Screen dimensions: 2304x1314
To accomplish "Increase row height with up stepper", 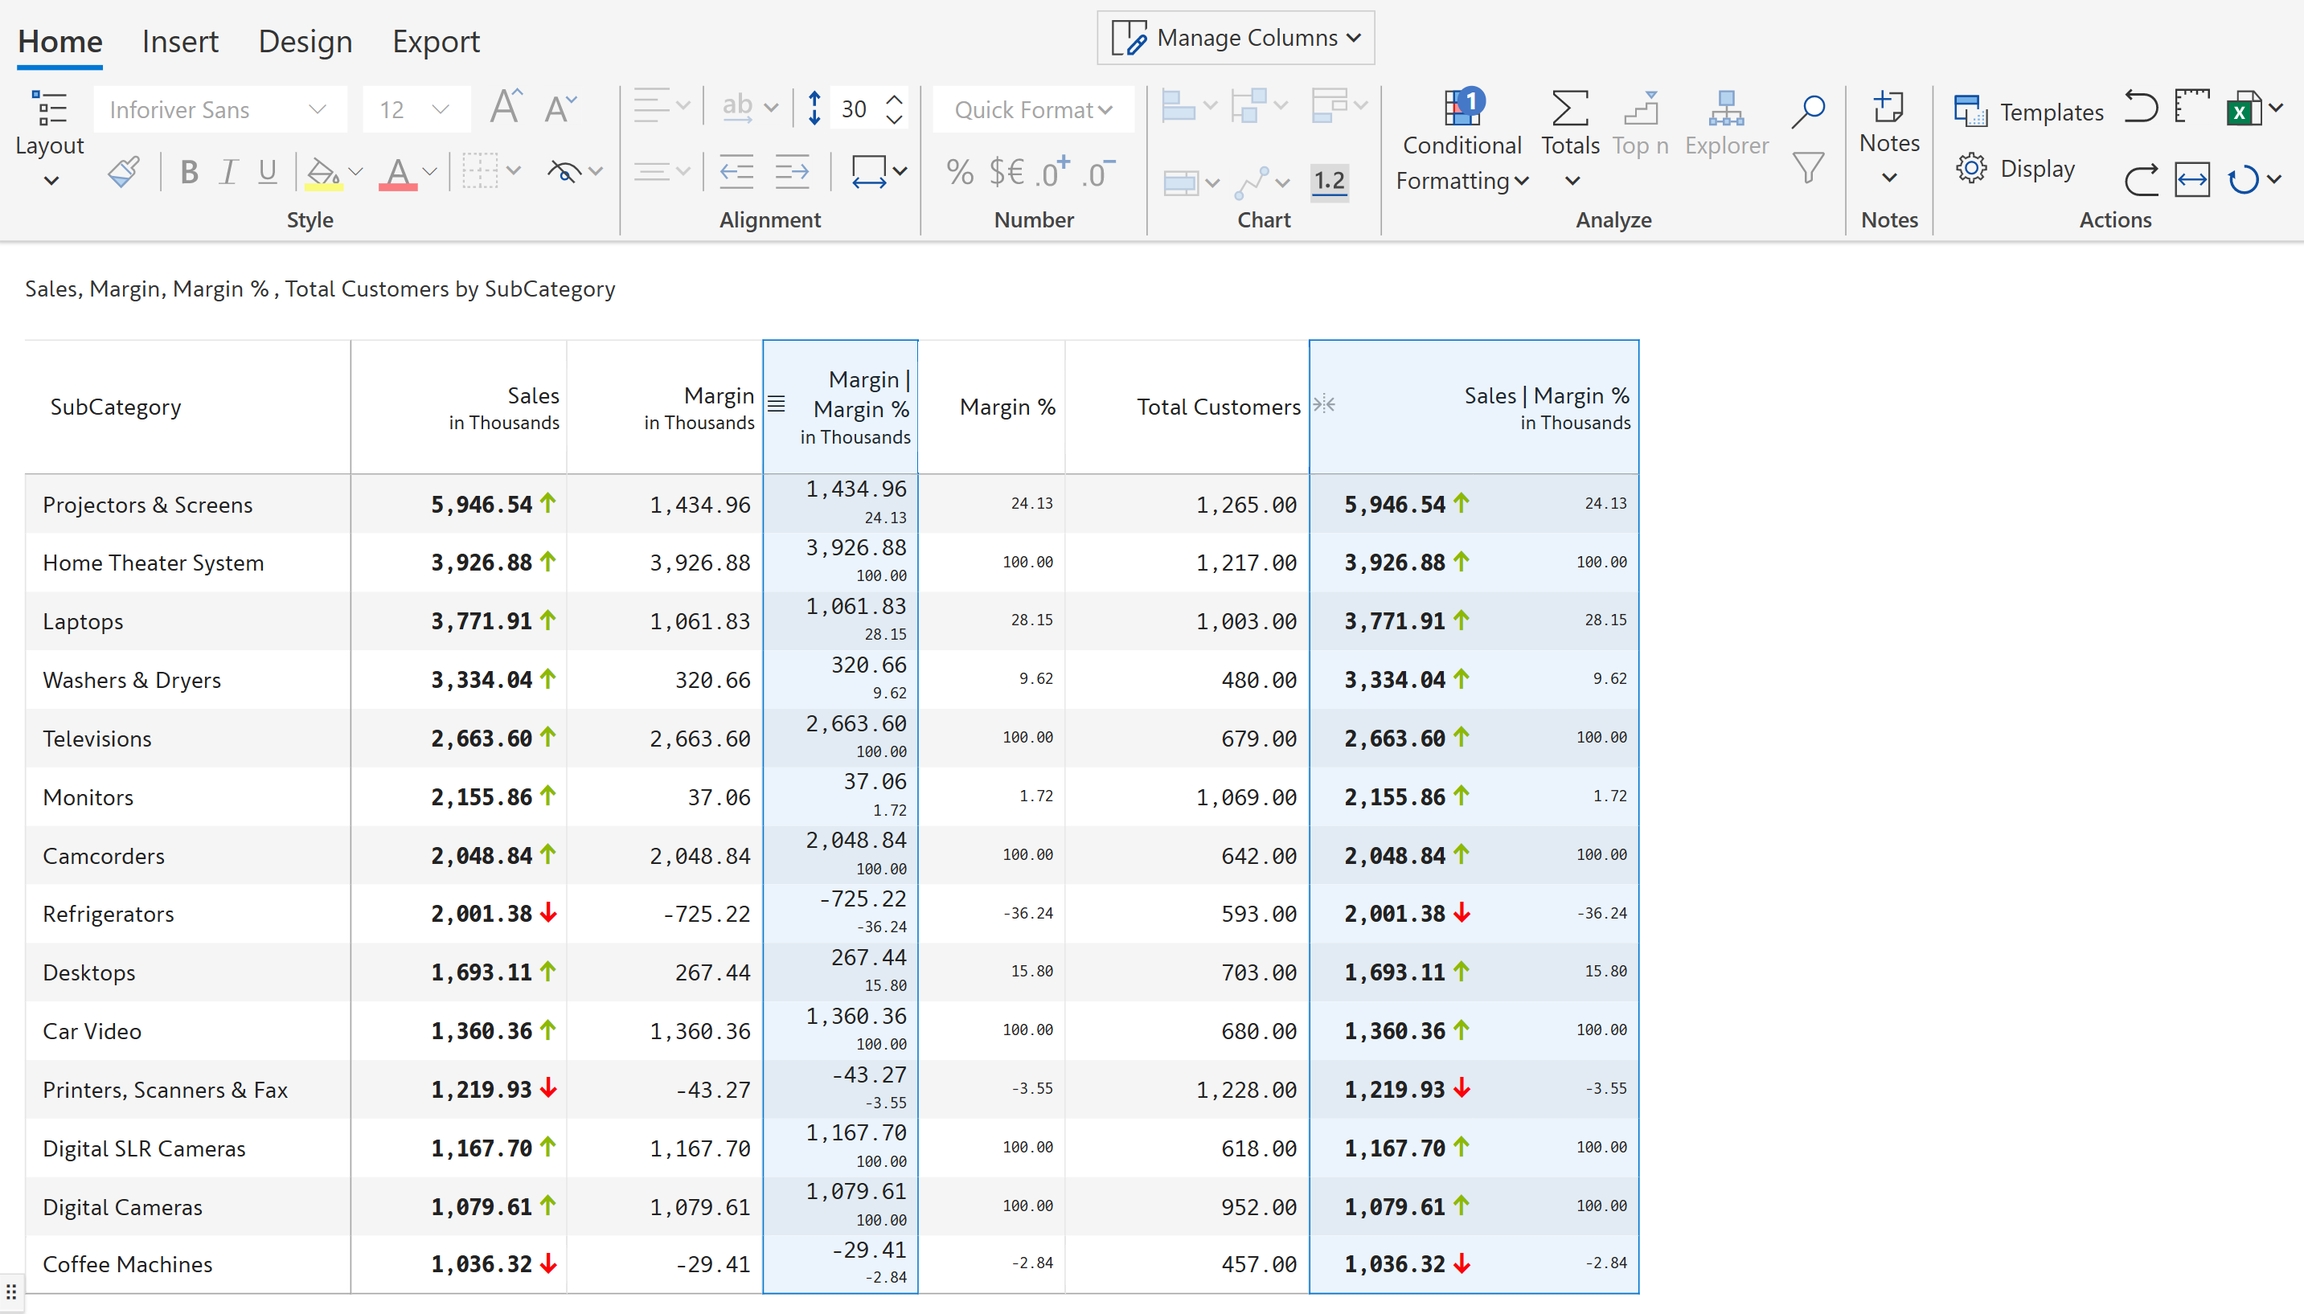I will pyautogui.click(x=894, y=99).
